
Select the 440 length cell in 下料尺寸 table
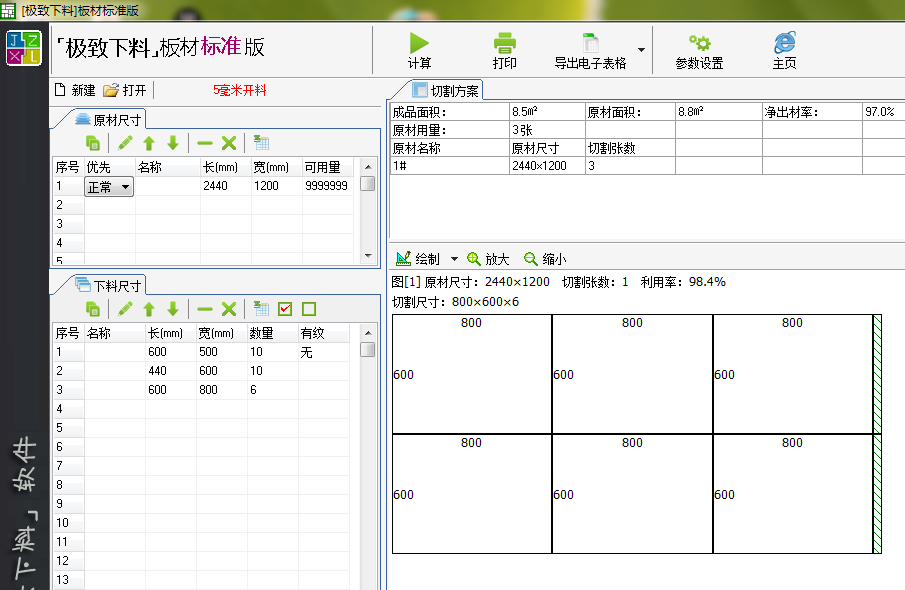pyautogui.click(x=171, y=371)
